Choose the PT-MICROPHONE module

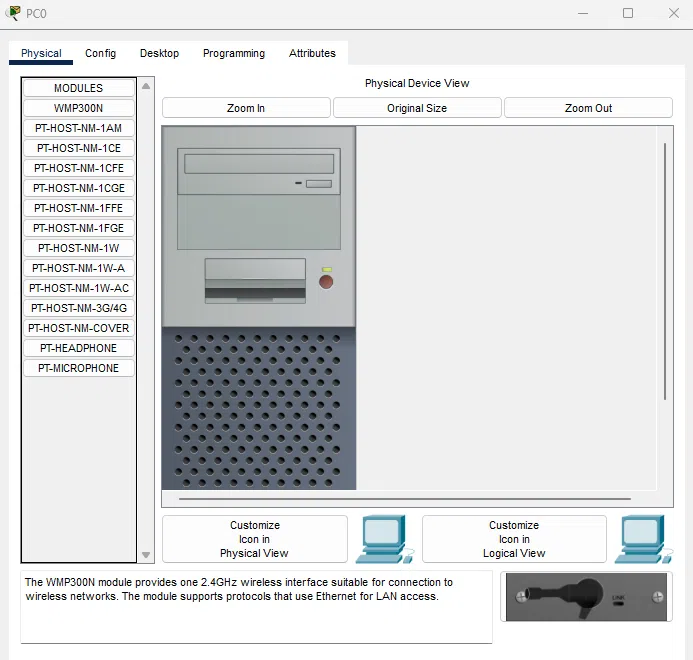click(x=79, y=368)
